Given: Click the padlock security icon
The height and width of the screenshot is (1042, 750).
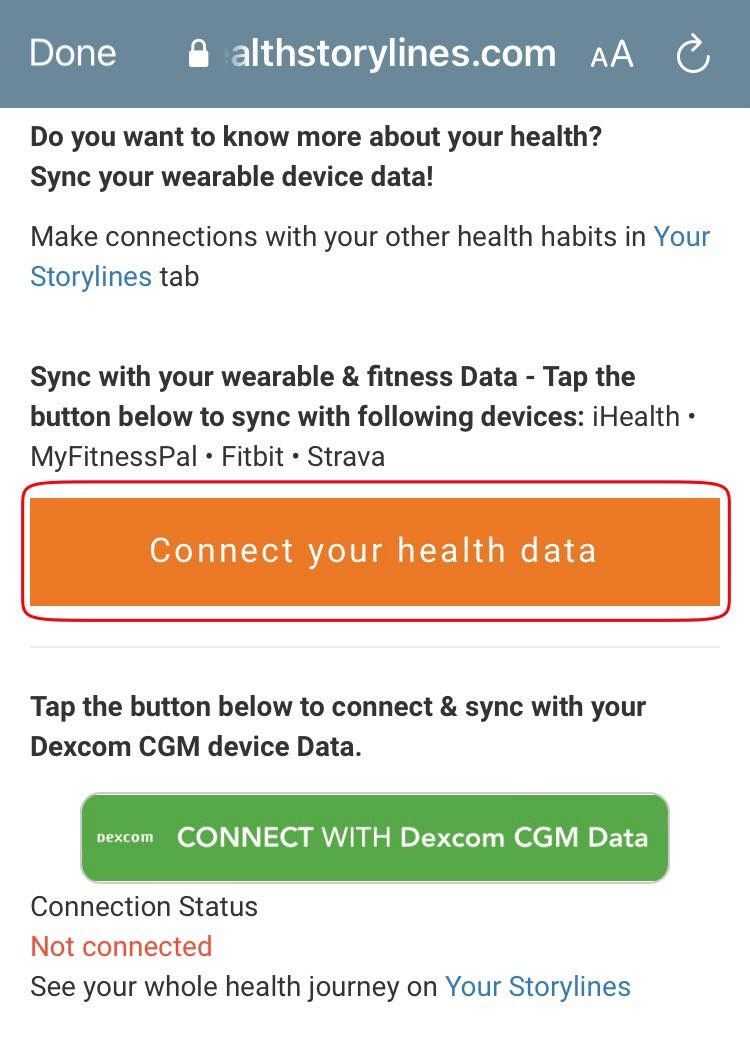Looking at the screenshot, I should [199, 54].
